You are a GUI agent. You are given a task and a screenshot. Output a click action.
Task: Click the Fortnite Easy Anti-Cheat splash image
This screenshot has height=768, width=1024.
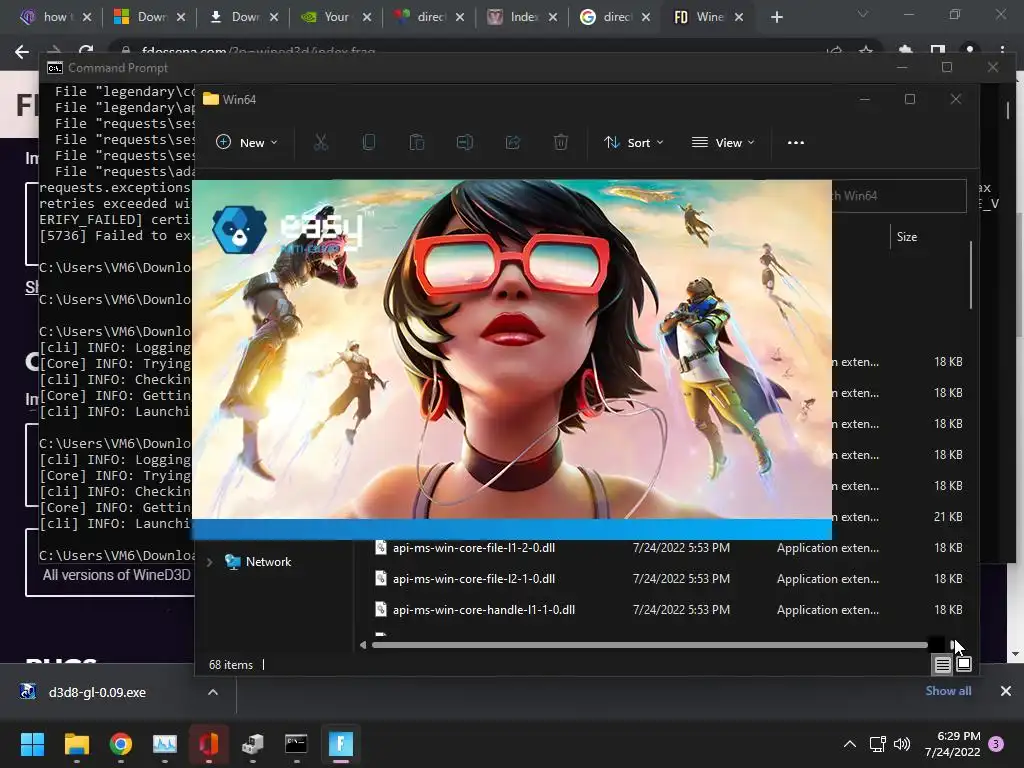pos(512,349)
